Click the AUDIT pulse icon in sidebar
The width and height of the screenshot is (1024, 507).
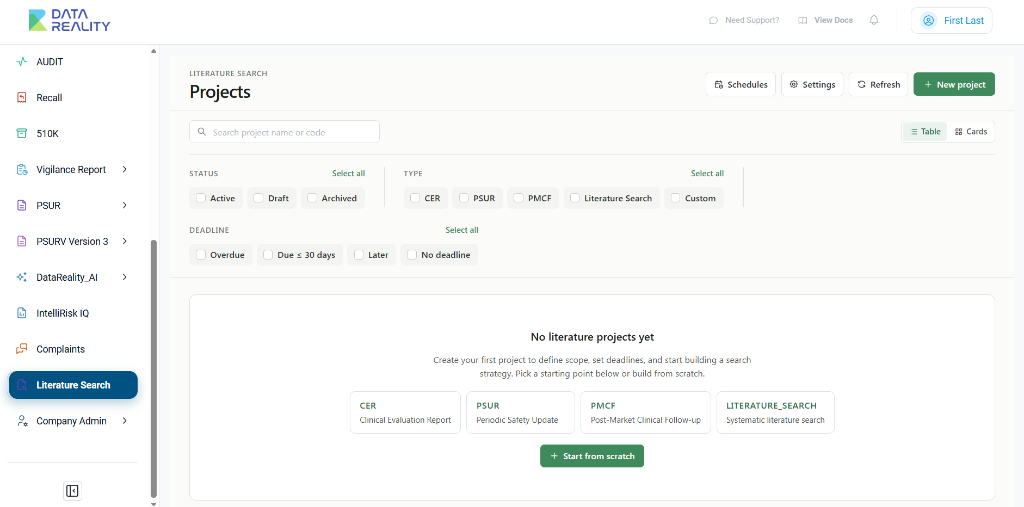pos(22,61)
